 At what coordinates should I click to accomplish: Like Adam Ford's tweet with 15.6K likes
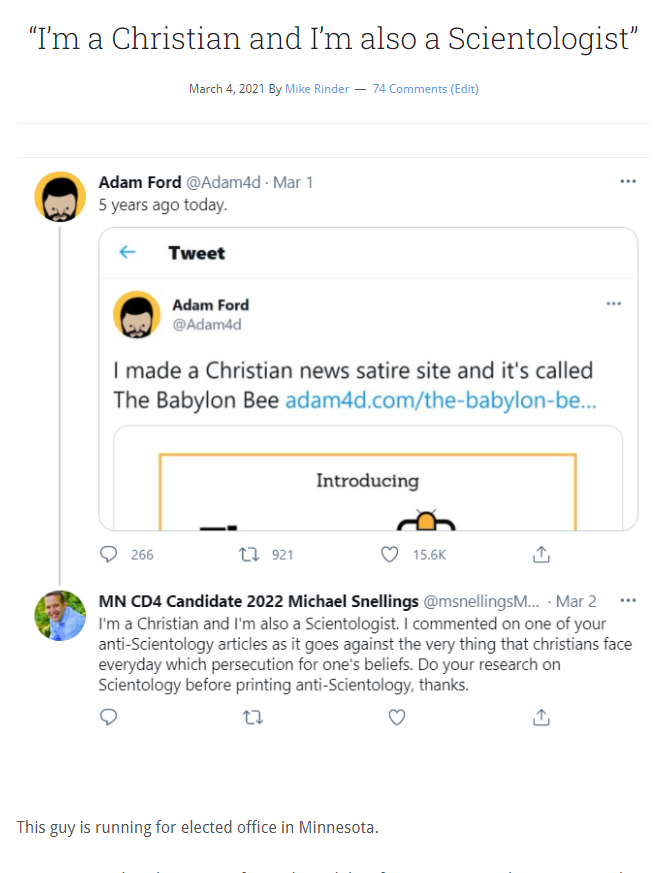pos(389,554)
